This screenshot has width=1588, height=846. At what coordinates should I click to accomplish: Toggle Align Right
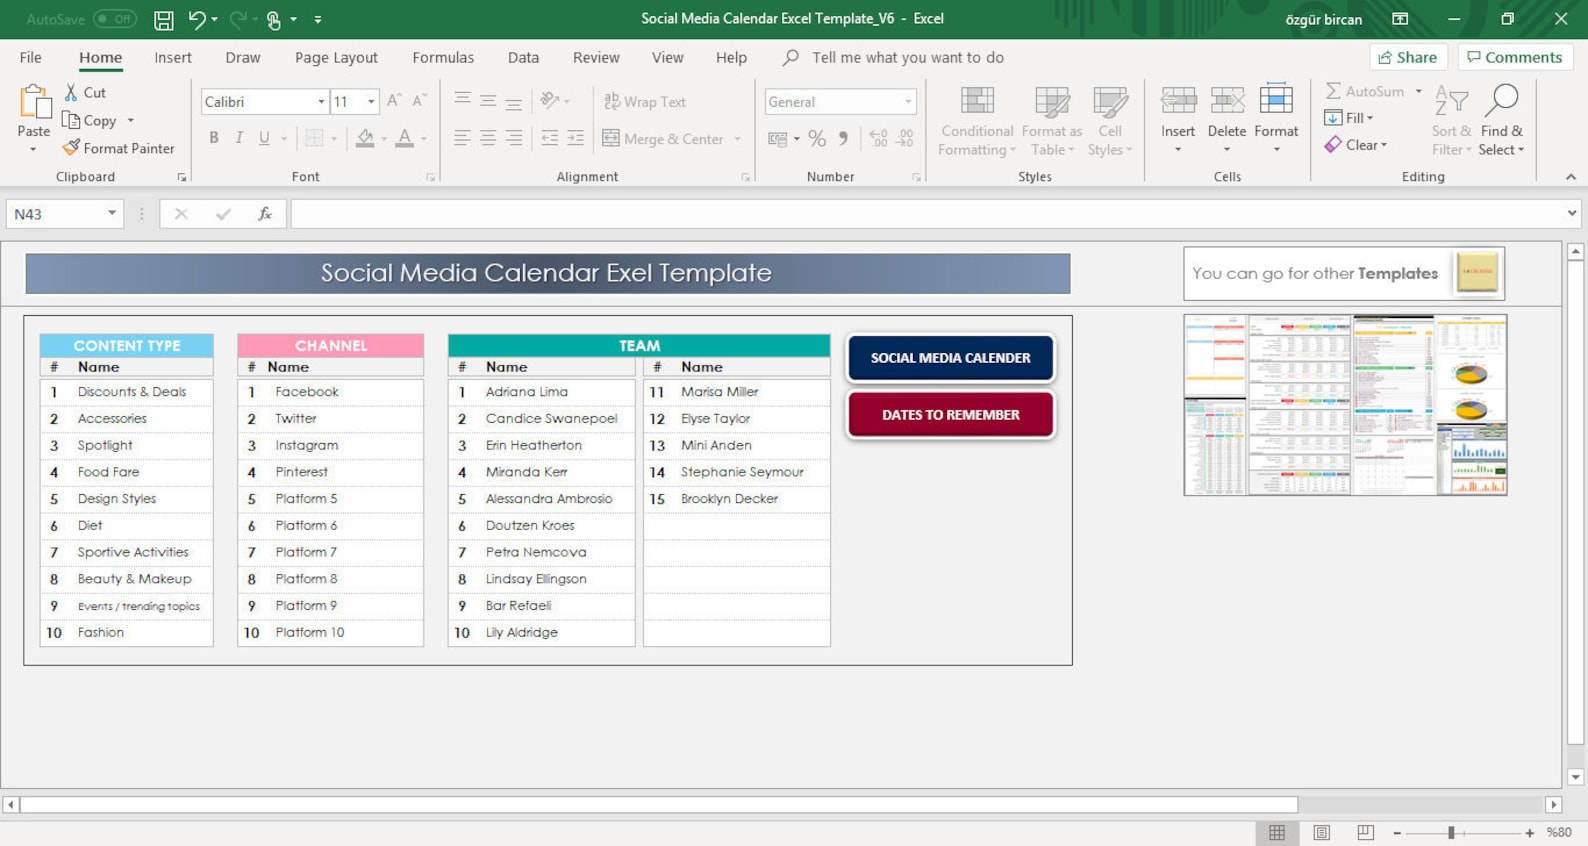click(x=514, y=139)
